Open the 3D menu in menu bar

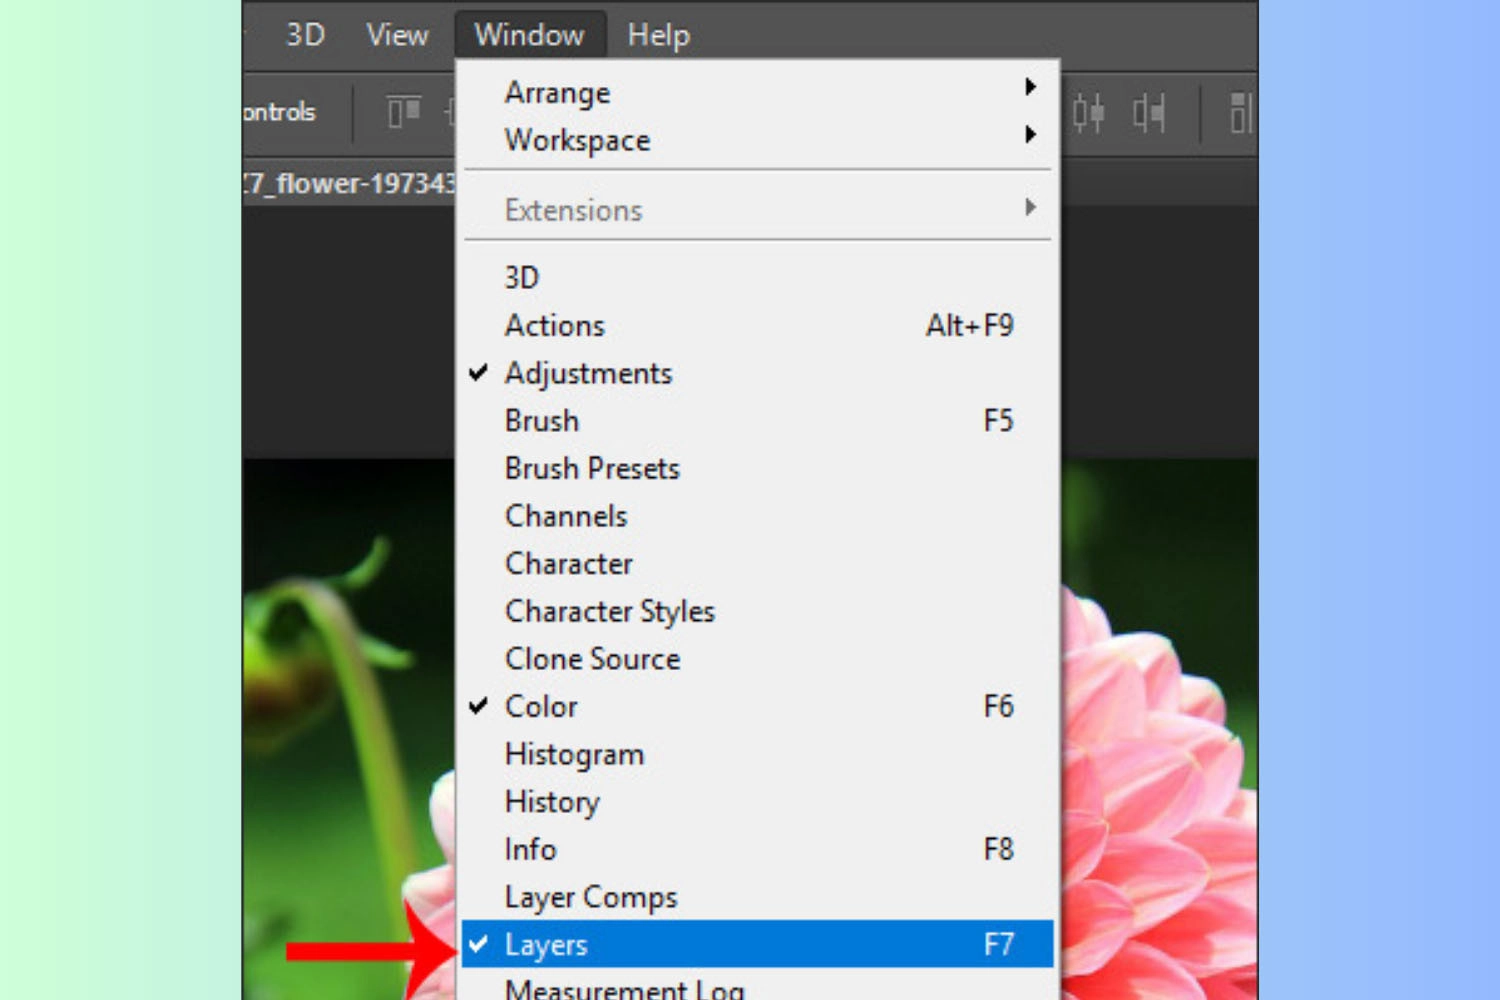click(x=305, y=35)
